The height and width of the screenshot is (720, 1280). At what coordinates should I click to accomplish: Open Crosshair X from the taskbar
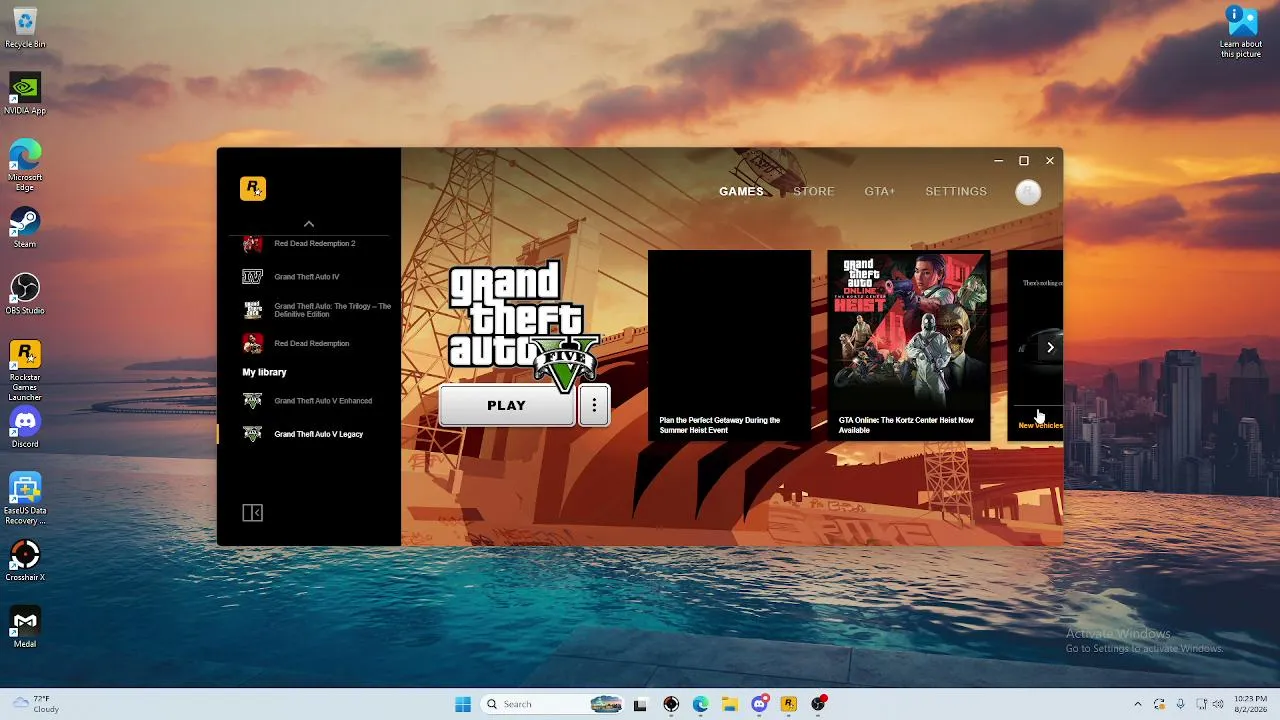click(x=671, y=704)
